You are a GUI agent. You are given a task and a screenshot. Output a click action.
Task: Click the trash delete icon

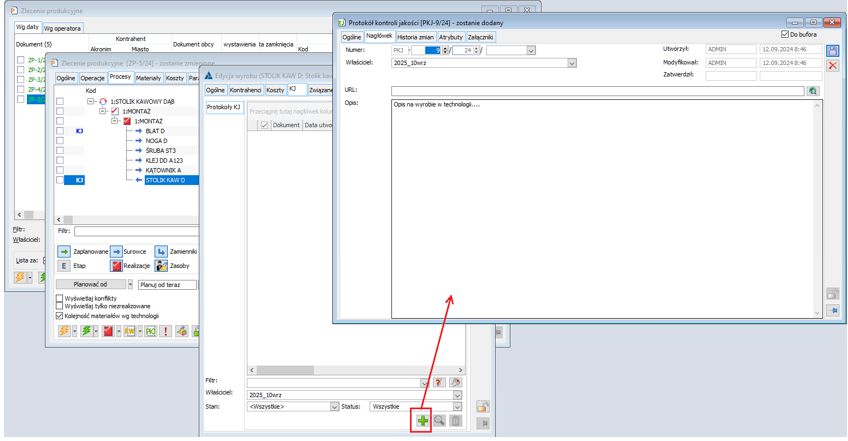click(455, 421)
